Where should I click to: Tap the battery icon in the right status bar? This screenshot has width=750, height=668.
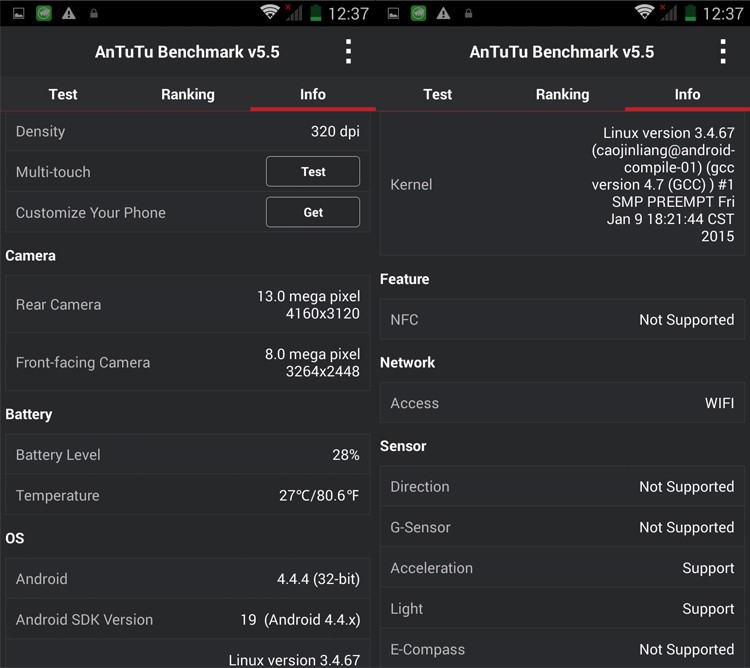[690, 13]
